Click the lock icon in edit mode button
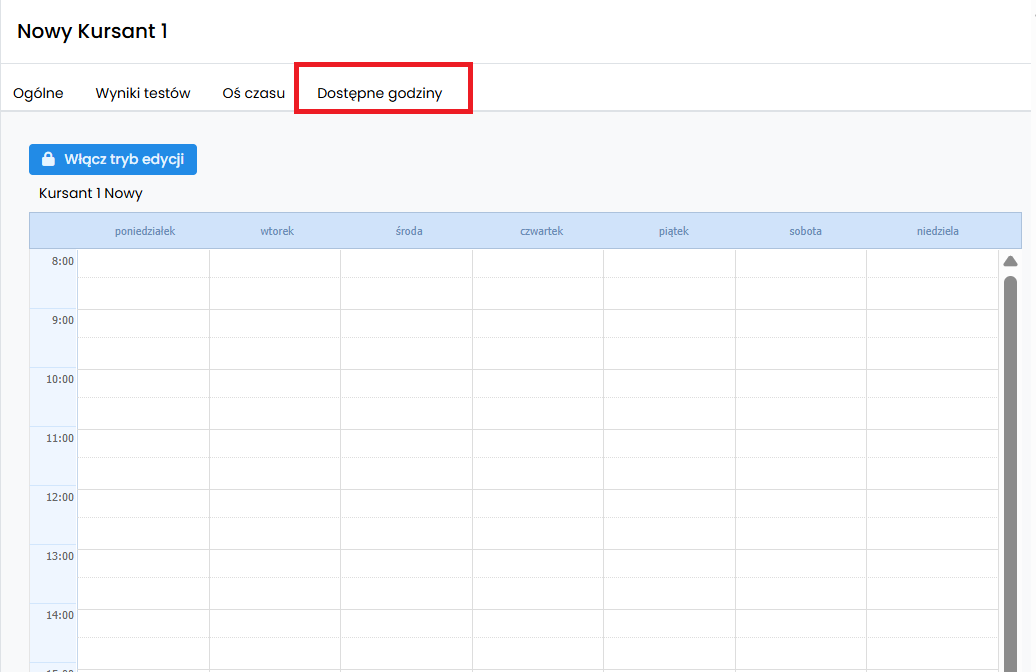The width and height of the screenshot is (1036, 672). [48, 160]
